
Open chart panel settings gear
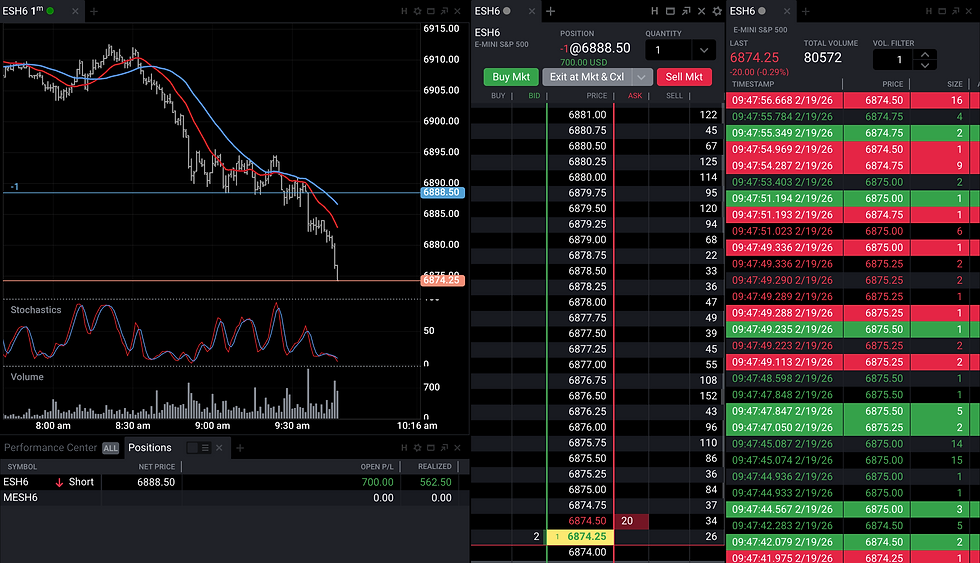pyautogui.click(x=418, y=11)
